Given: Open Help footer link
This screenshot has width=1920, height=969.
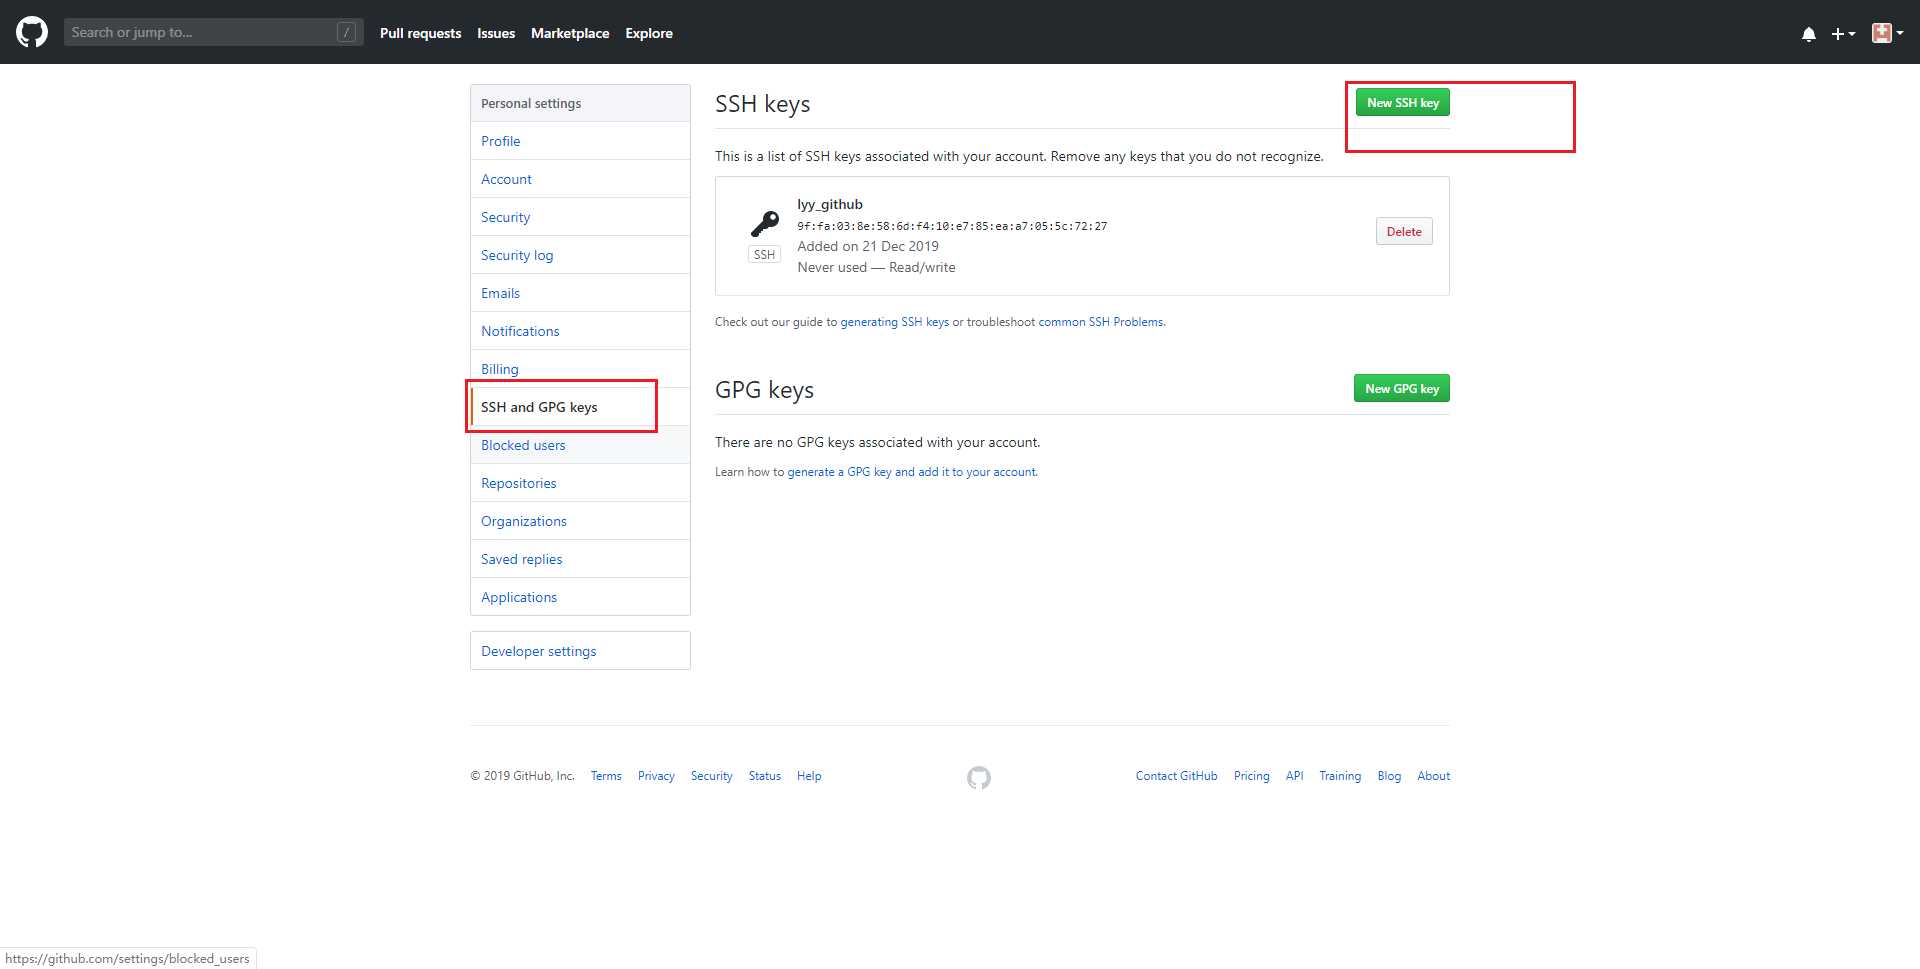Looking at the screenshot, I should 809,776.
